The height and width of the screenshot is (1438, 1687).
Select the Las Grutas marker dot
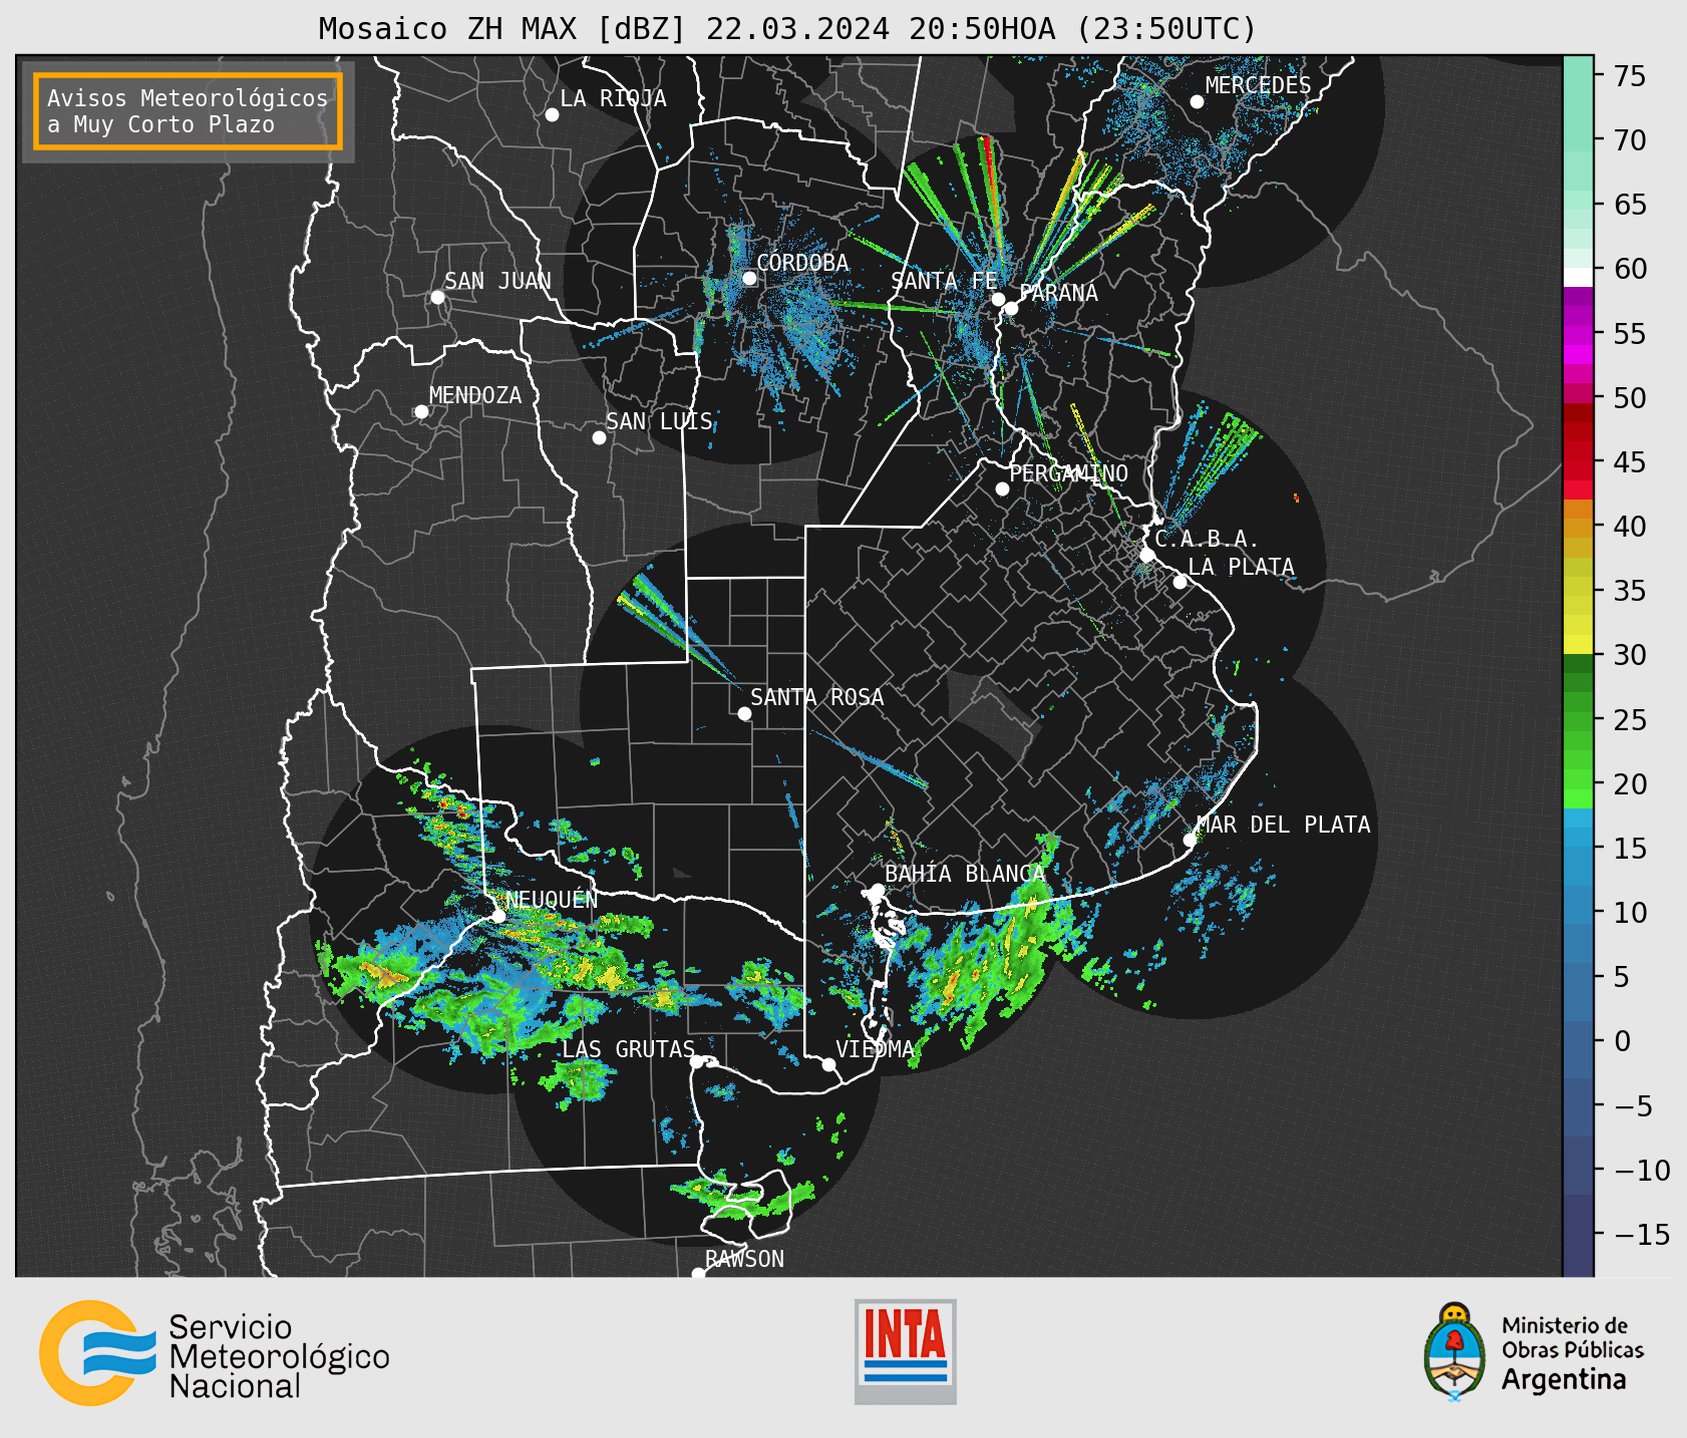pyautogui.click(x=698, y=1062)
